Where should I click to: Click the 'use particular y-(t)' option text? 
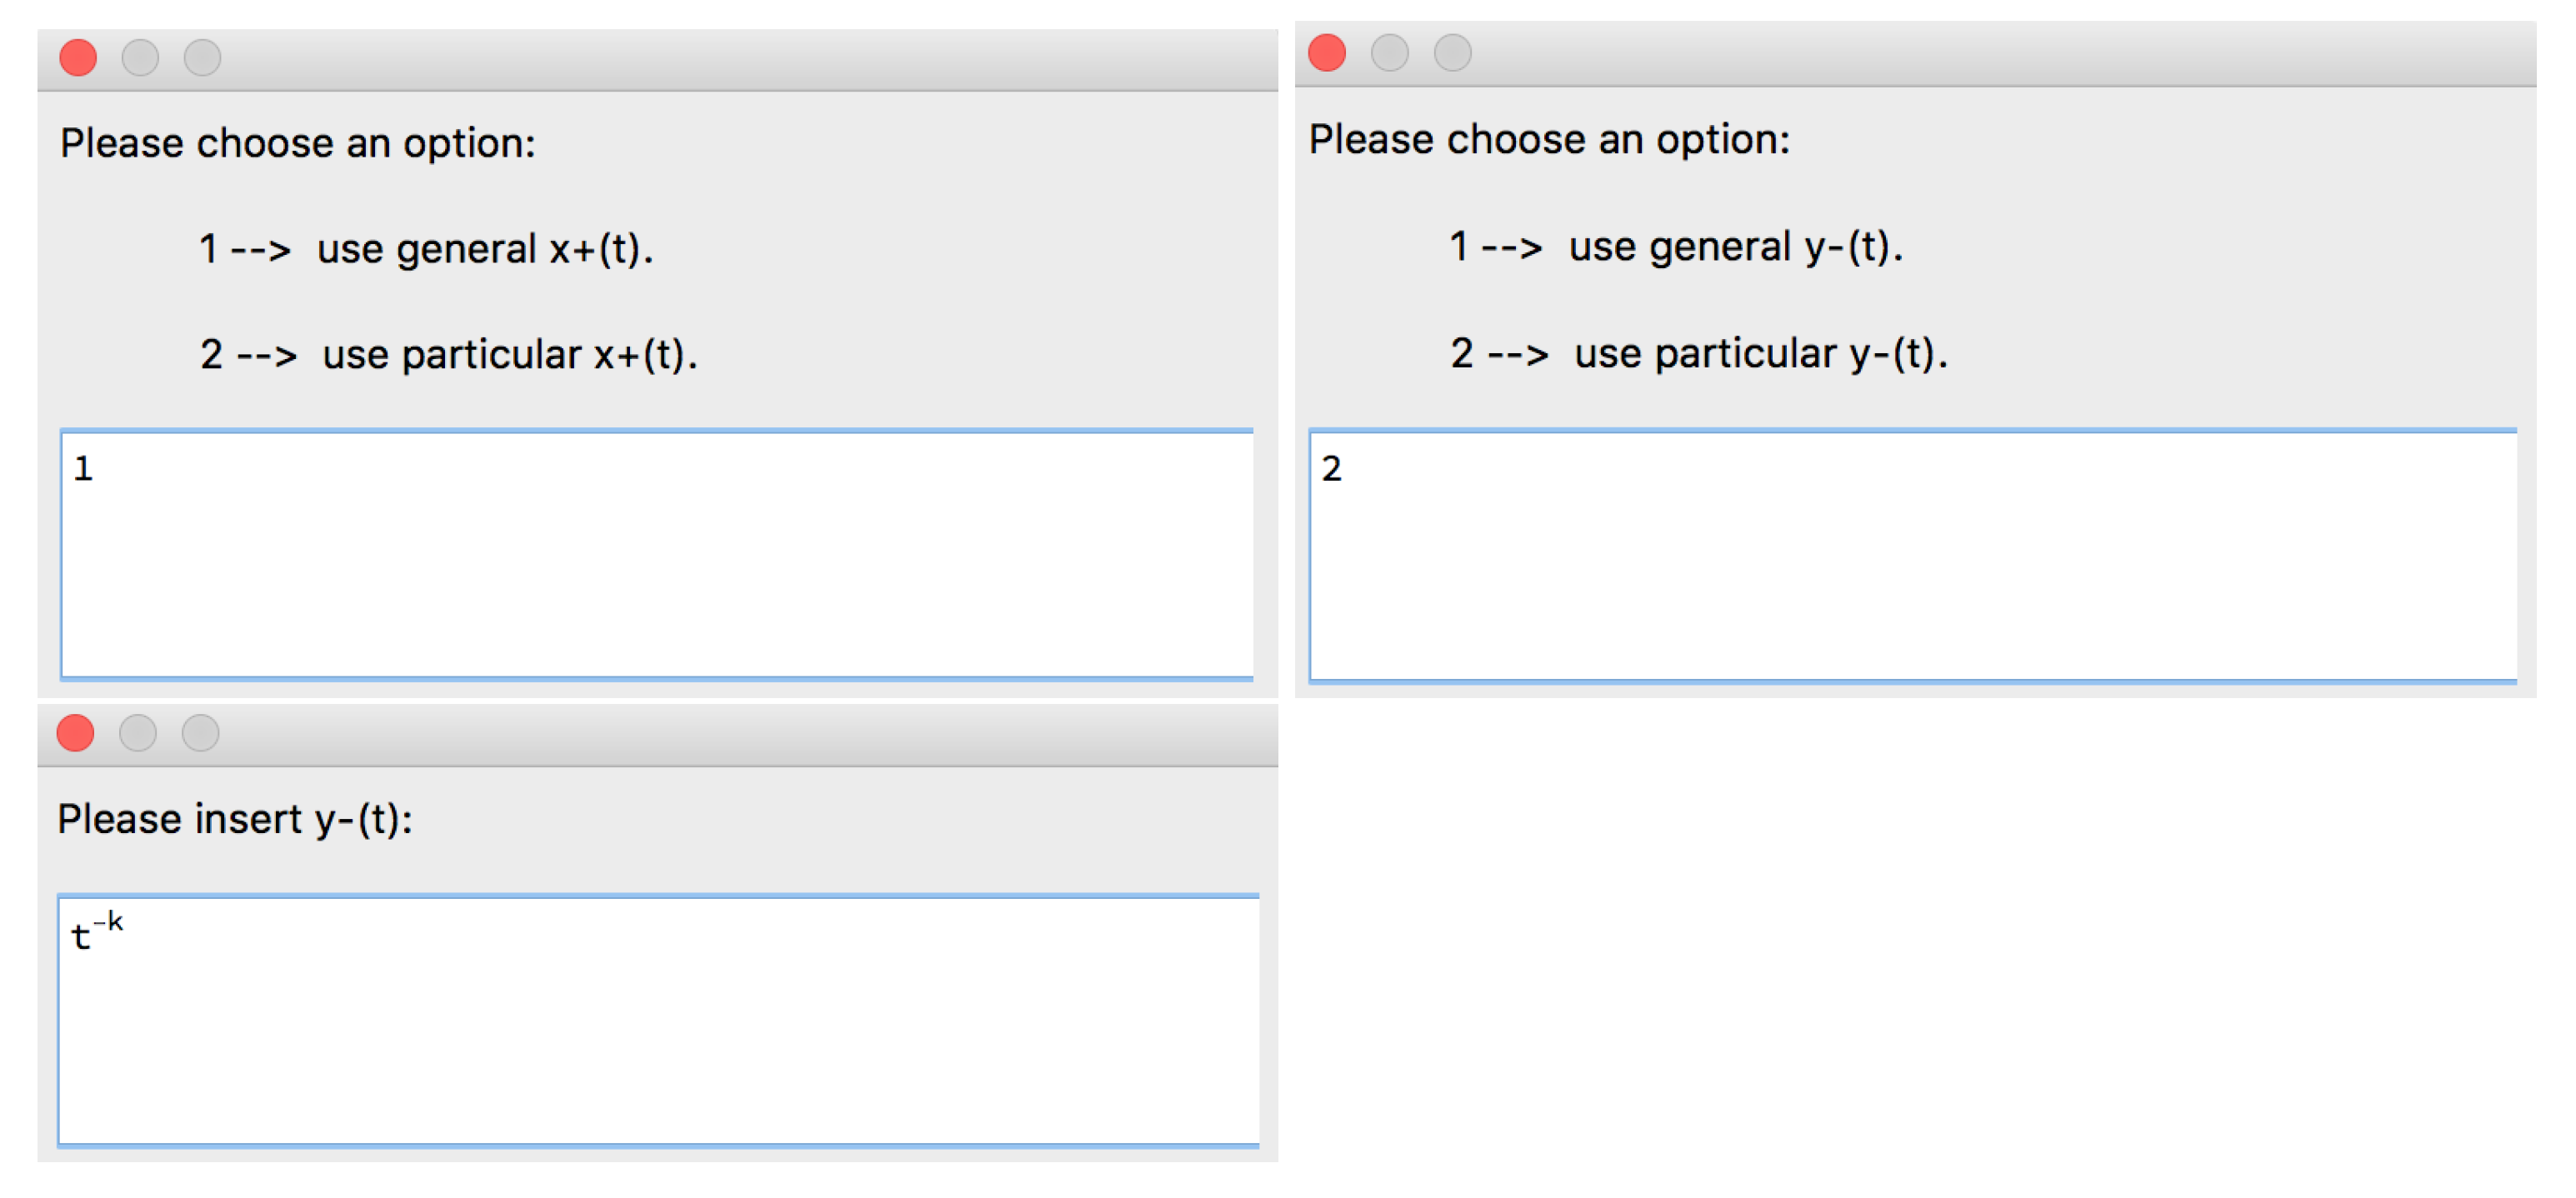(x=1760, y=354)
